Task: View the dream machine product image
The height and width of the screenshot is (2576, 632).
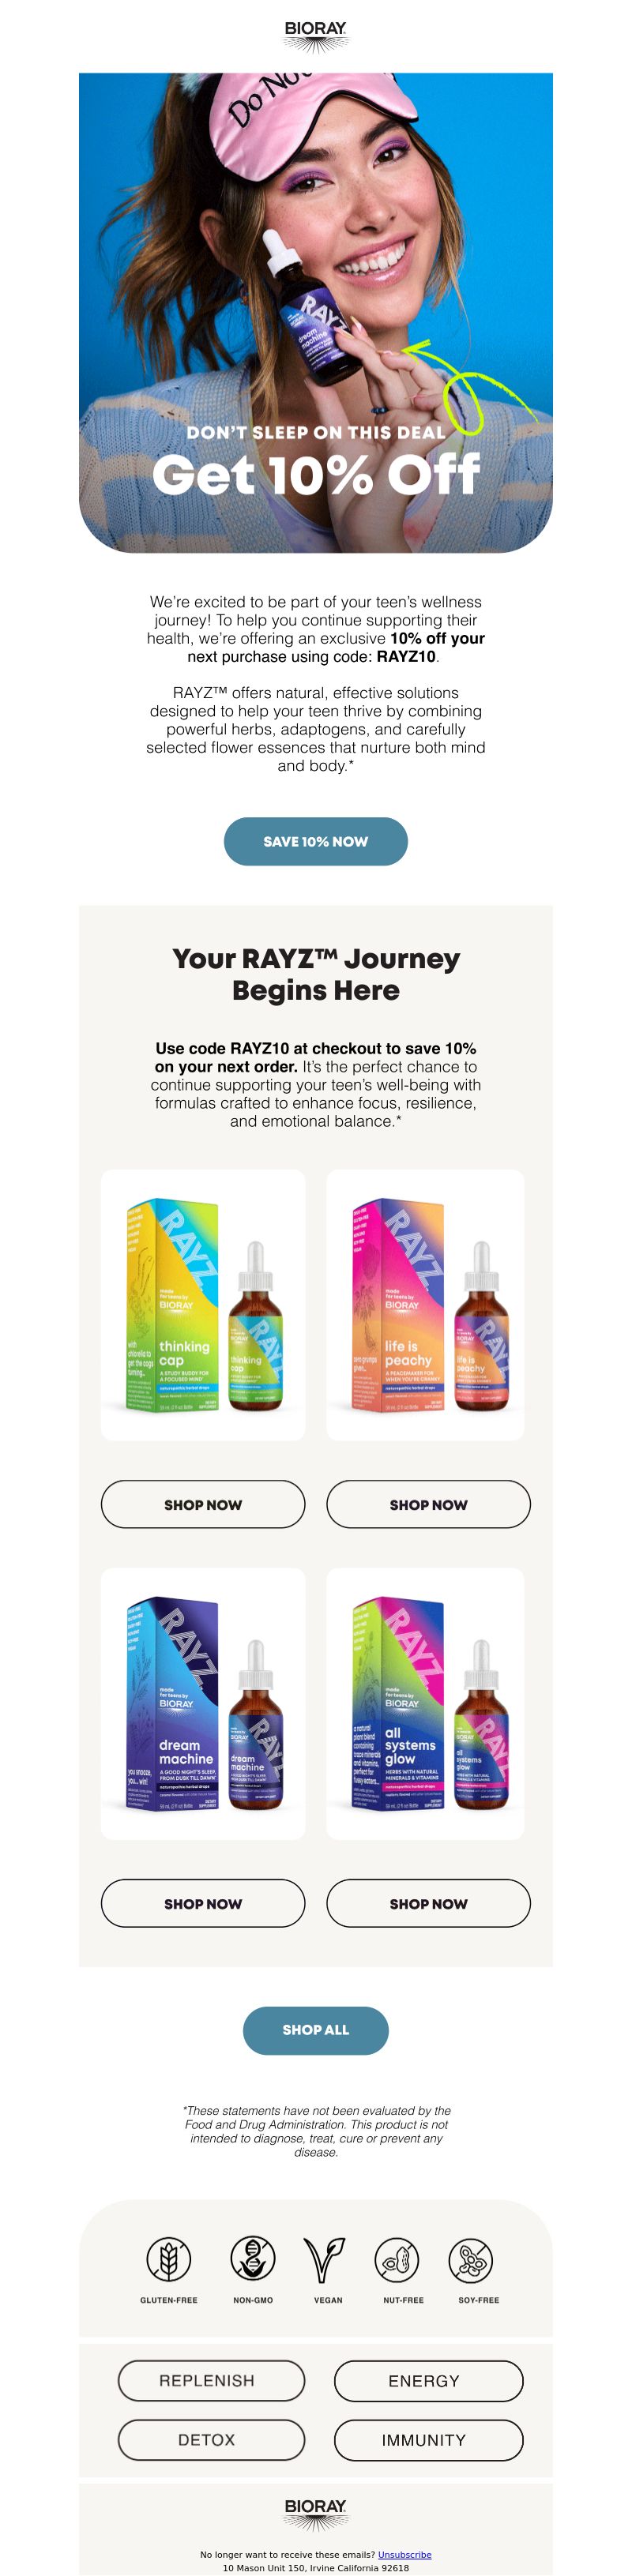Action: pos(203,1703)
